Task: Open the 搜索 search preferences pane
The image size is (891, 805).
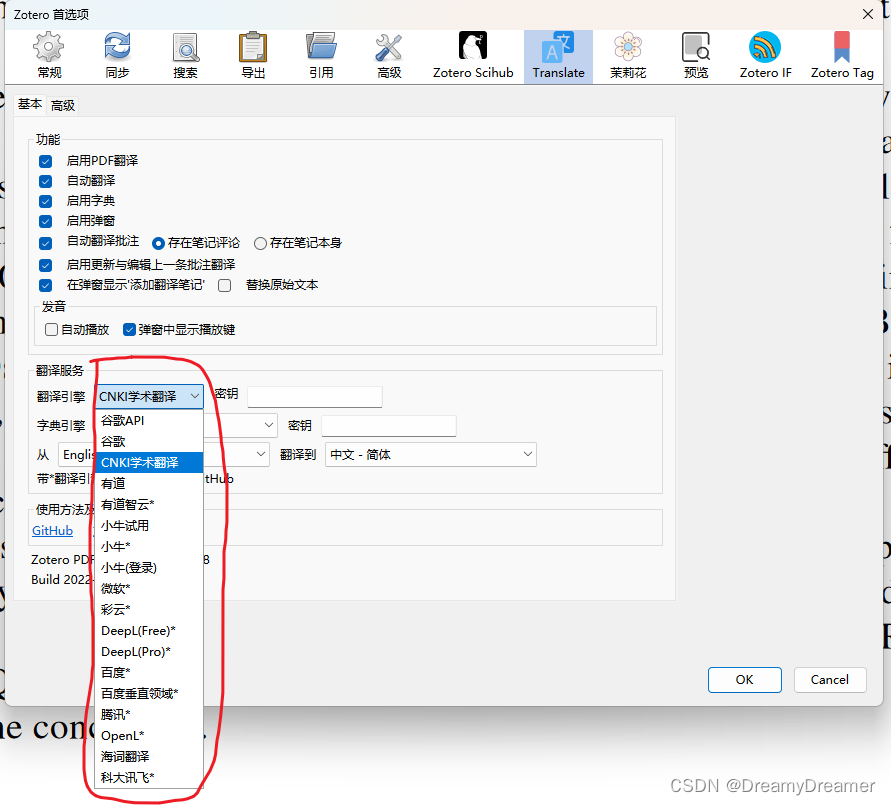Action: [185, 56]
